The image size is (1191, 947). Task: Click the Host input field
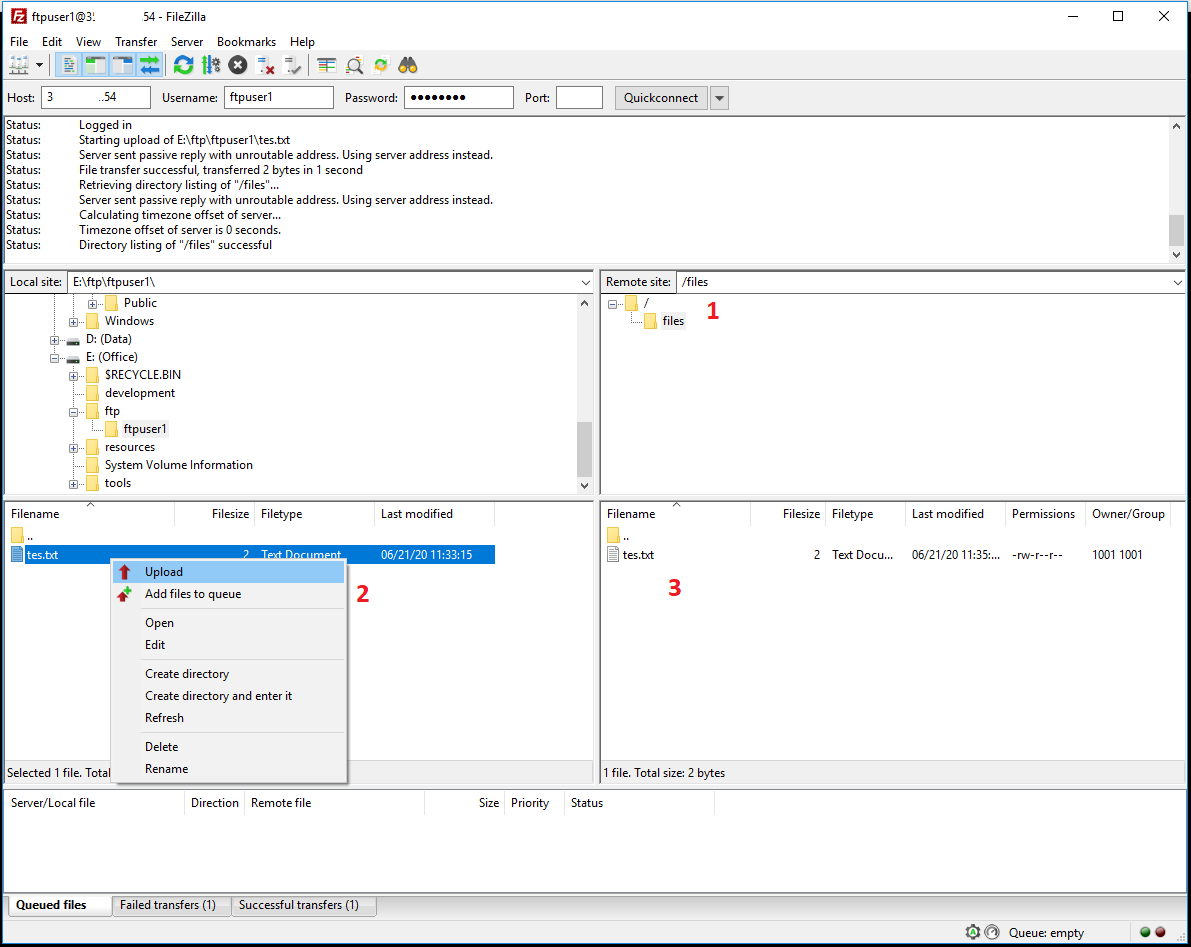(96, 97)
